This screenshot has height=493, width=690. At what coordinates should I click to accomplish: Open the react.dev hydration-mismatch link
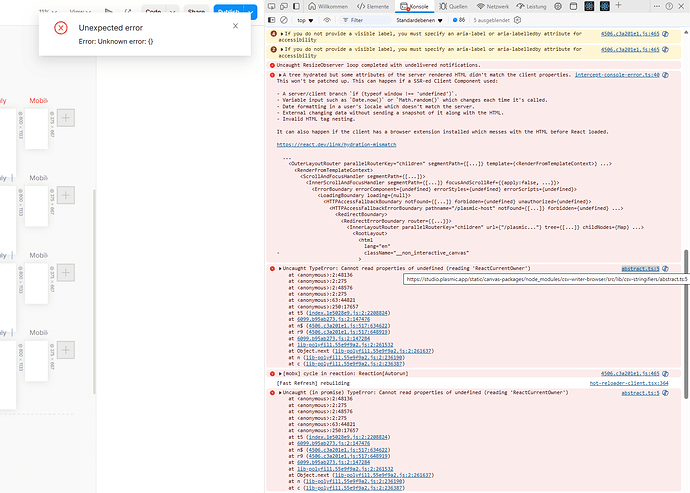336,144
